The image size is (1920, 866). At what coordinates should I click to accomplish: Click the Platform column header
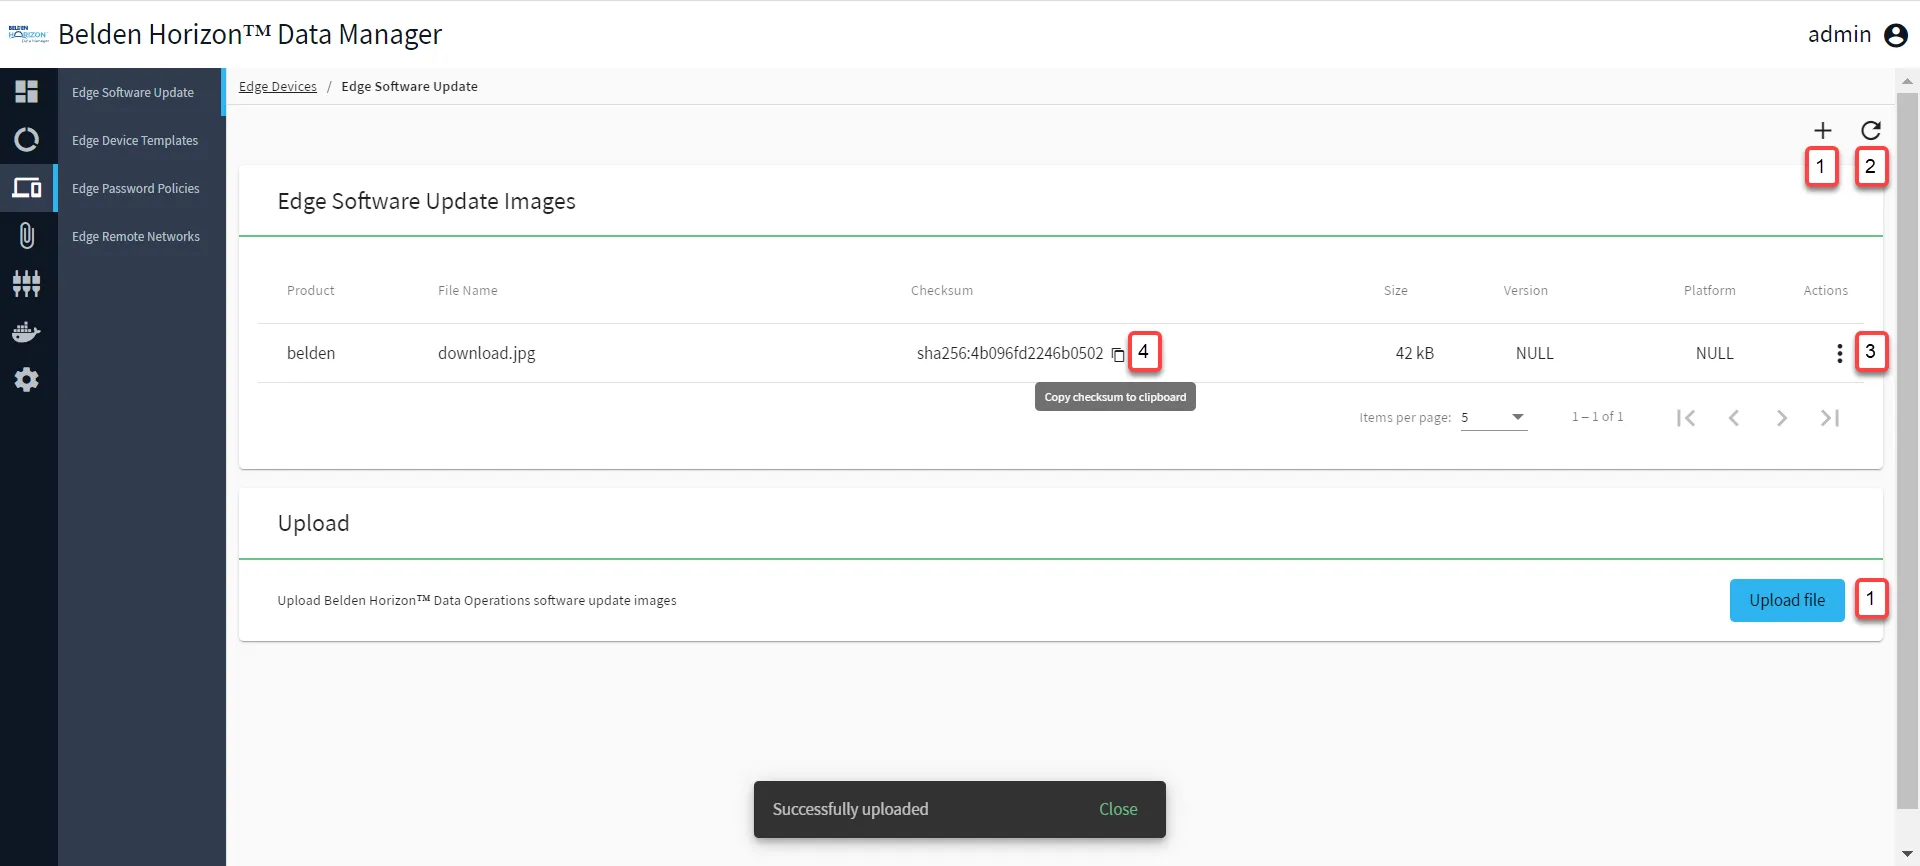click(x=1710, y=291)
